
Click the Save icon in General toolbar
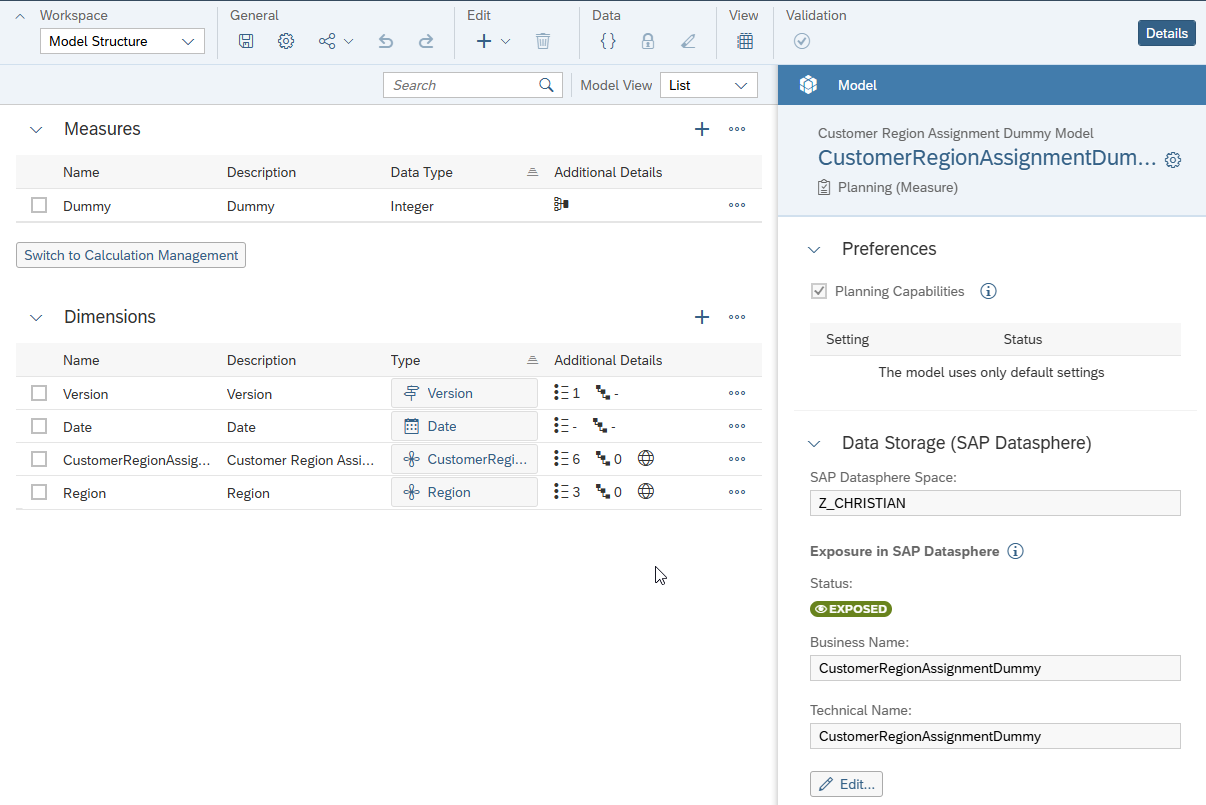coord(246,41)
